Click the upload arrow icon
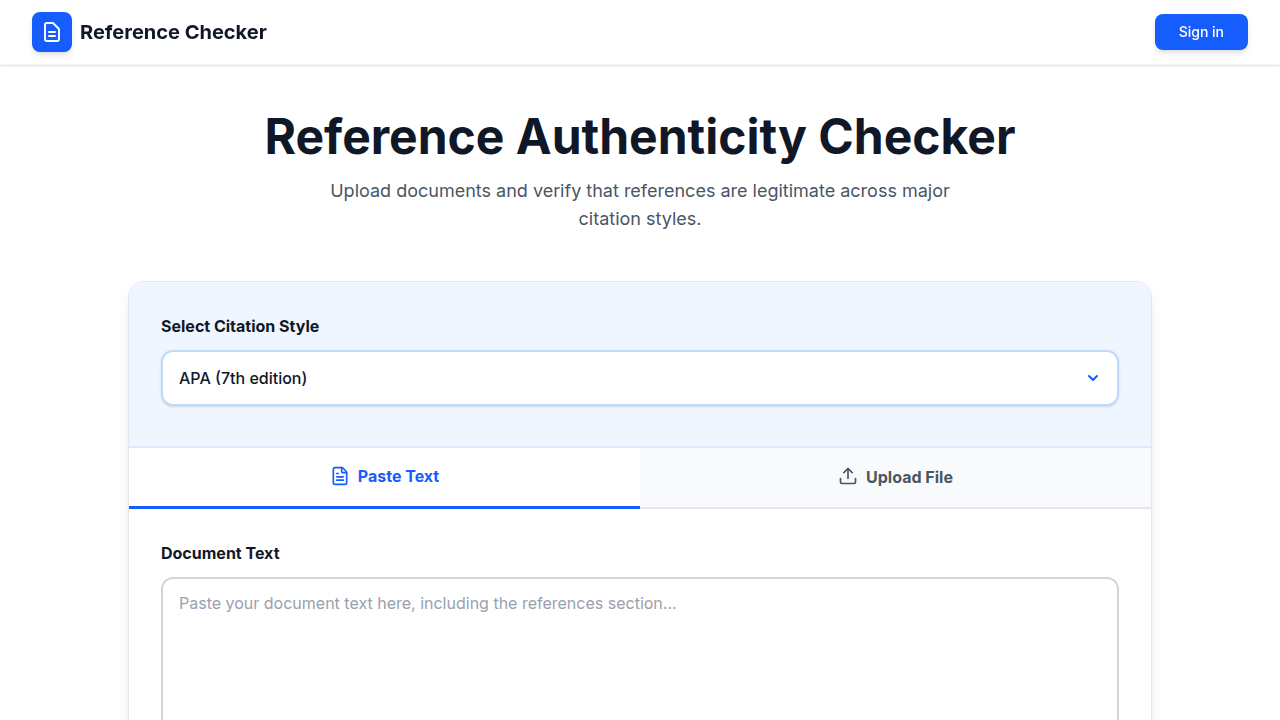The image size is (1280, 720). (x=848, y=476)
